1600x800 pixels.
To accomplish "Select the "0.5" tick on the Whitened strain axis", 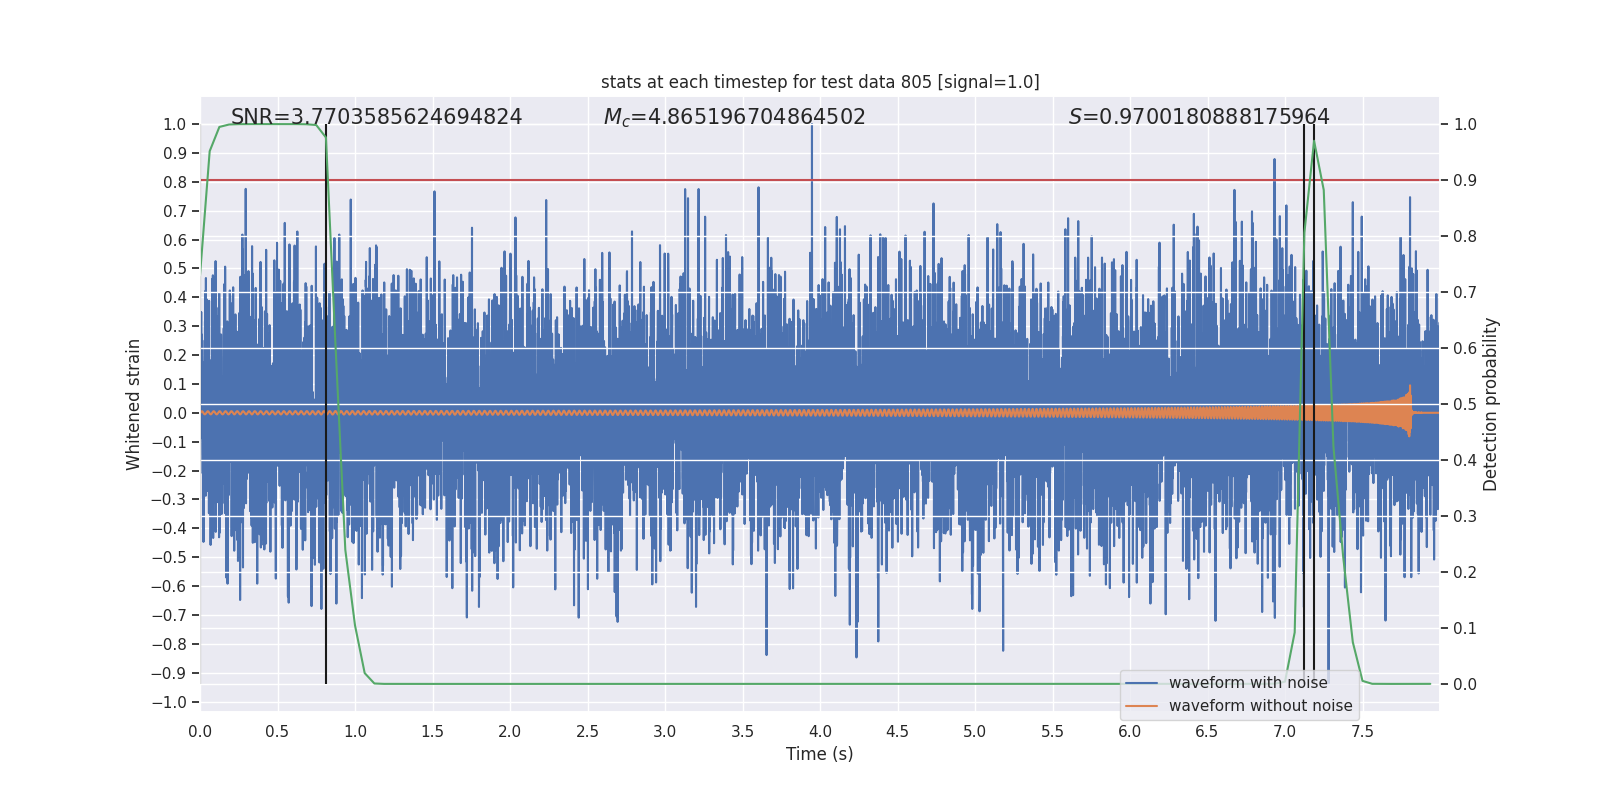I will point(175,269).
